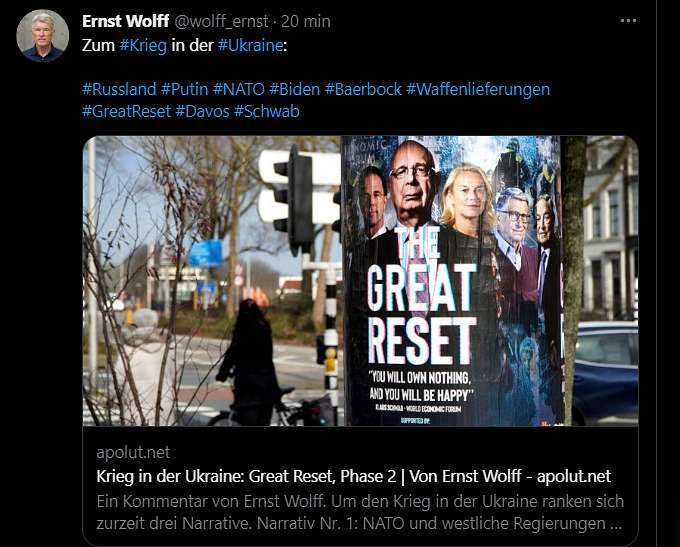Open the #Waffenlieferungen hashtag
Viewport: 680px width, 547px height.
478,89
